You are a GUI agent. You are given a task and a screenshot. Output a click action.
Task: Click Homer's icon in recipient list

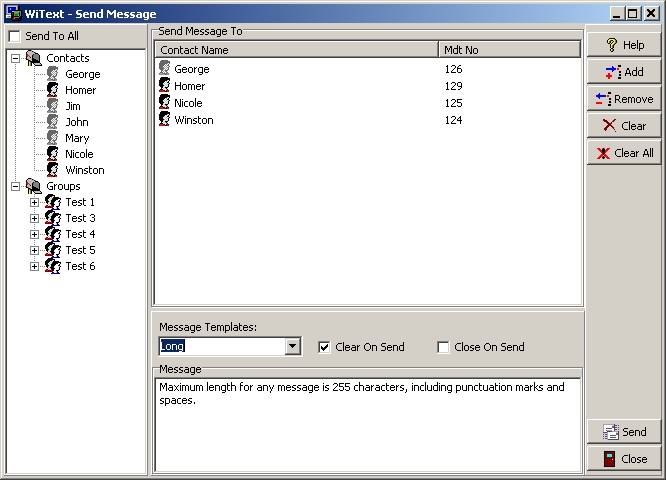tap(164, 85)
